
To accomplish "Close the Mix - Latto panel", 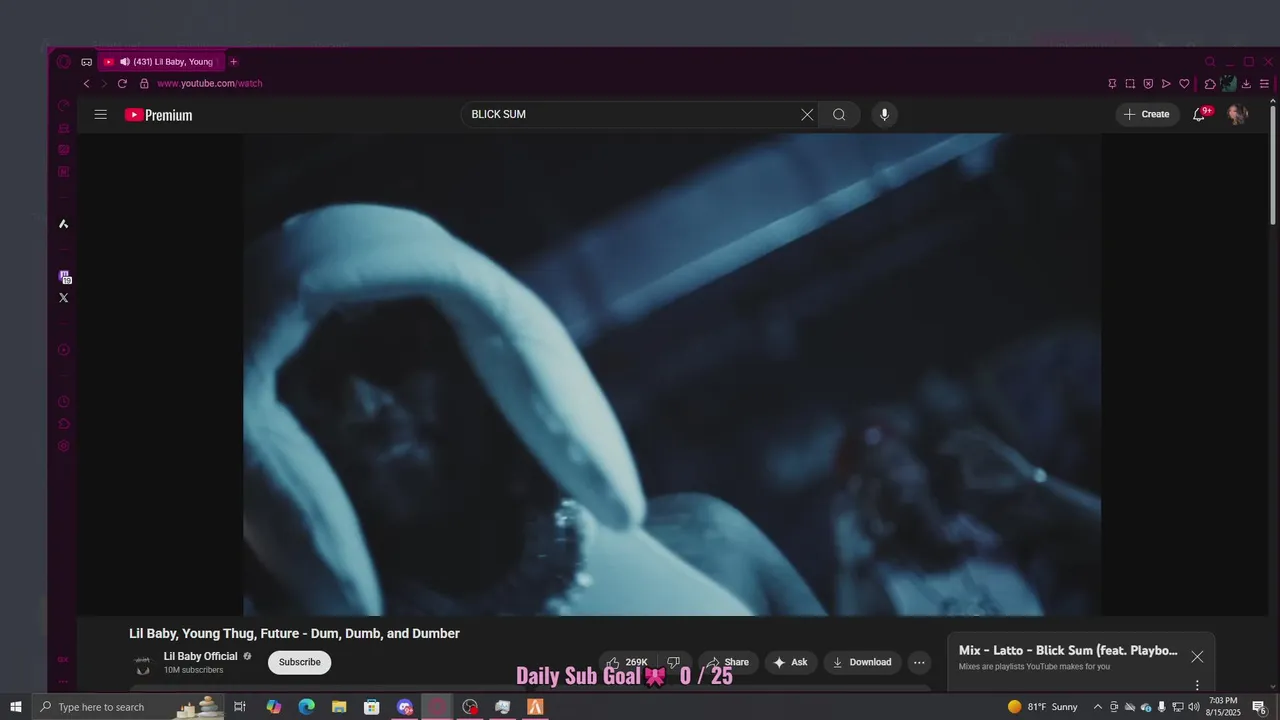I will pyautogui.click(x=1197, y=657).
